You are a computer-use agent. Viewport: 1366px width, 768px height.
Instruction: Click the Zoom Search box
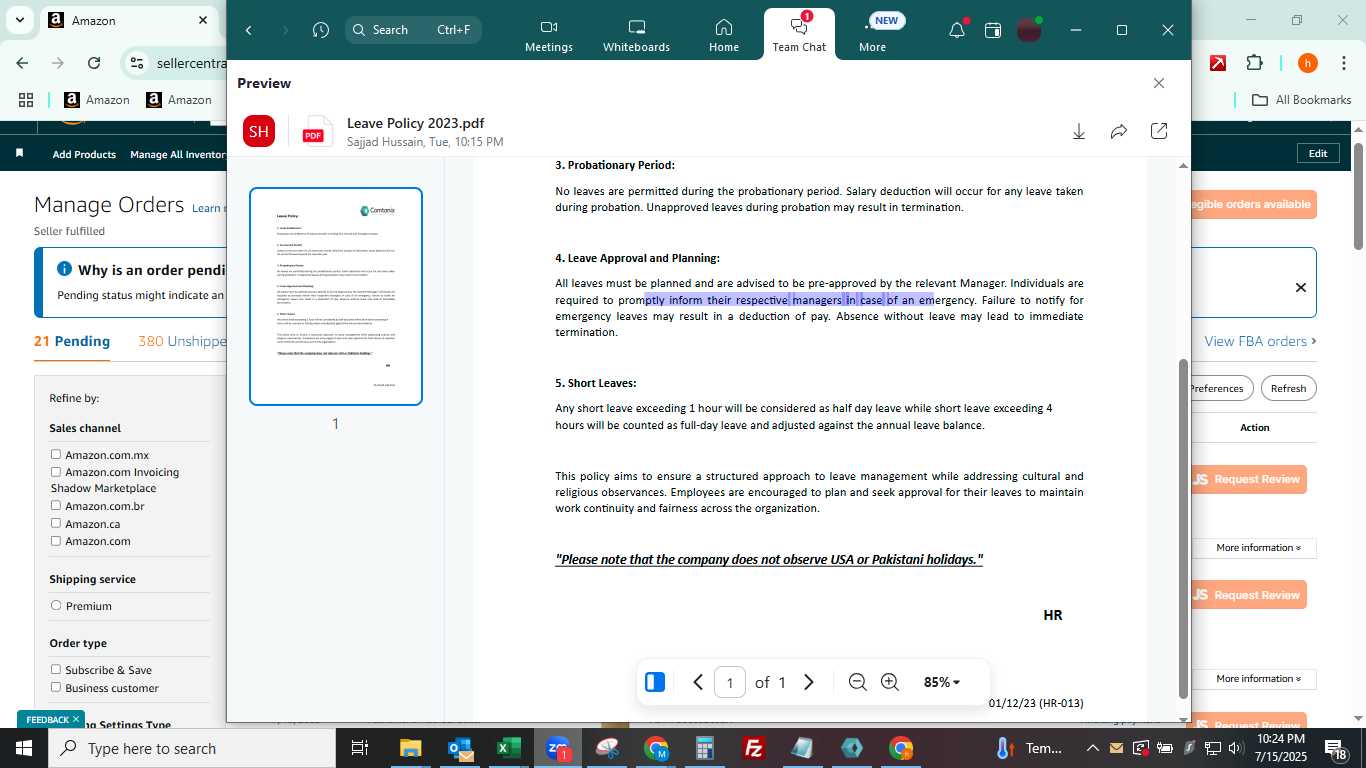413,30
